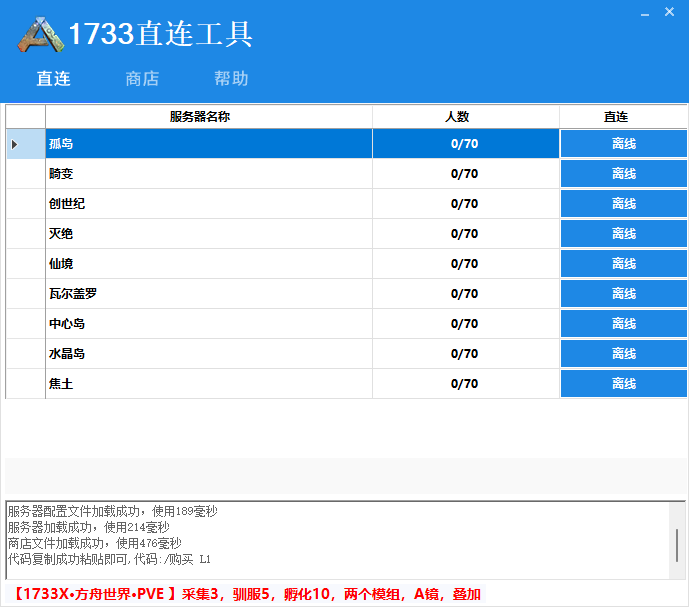Switch to the 直连 tab
This screenshot has width=689, height=607.
tap(53, 79)
